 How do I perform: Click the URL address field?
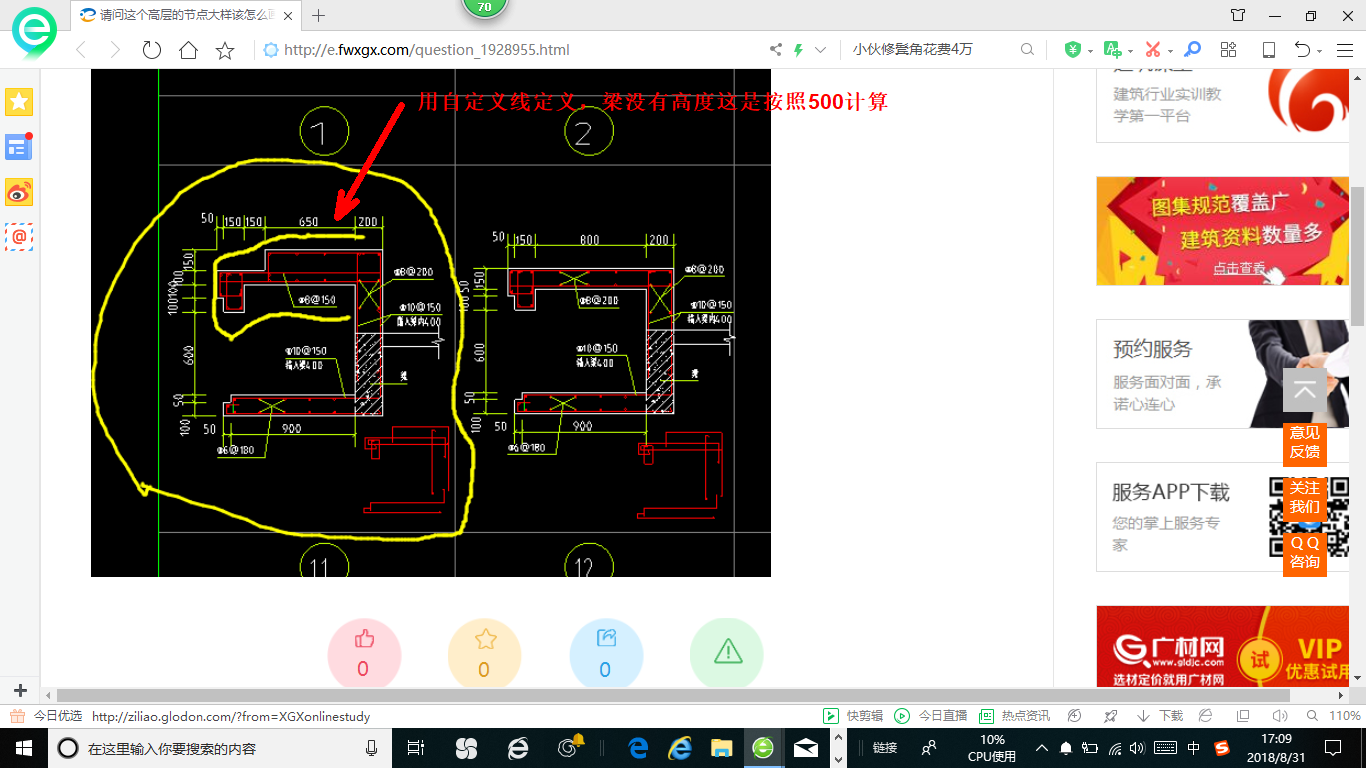click(510, 50)
